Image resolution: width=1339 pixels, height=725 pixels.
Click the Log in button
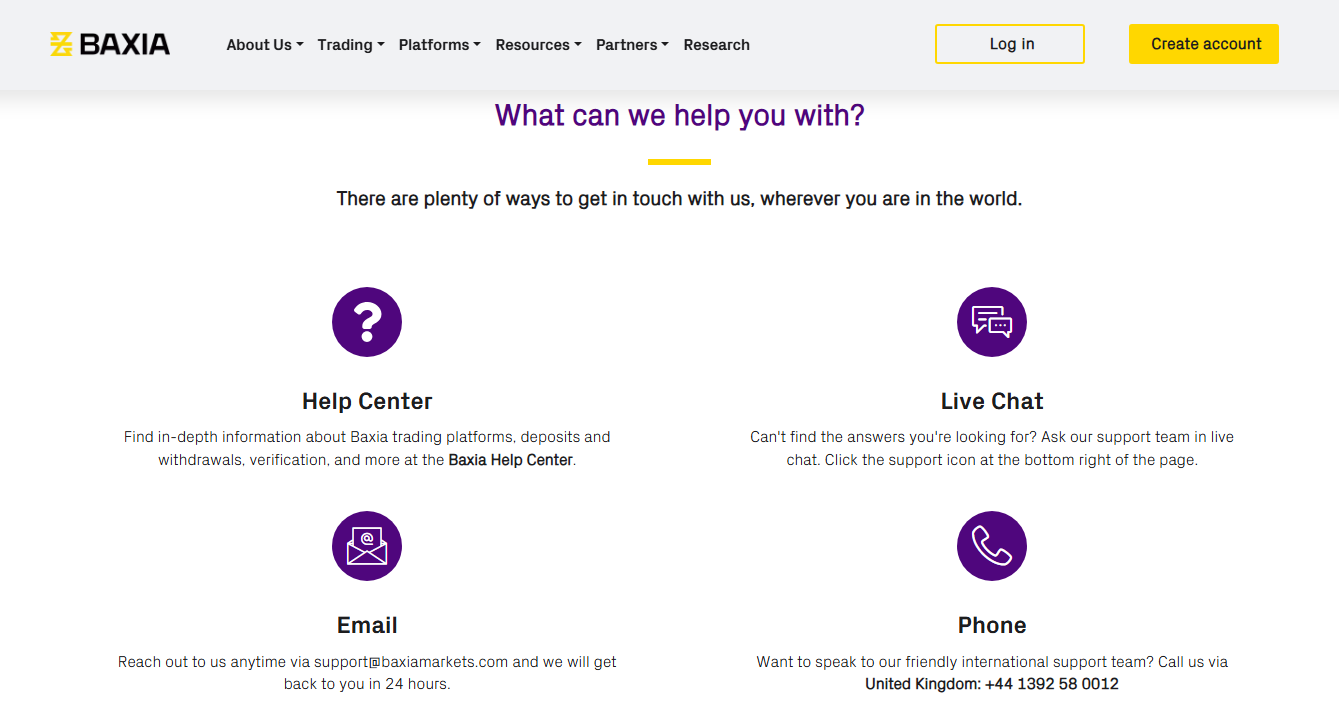point(1010,44)
